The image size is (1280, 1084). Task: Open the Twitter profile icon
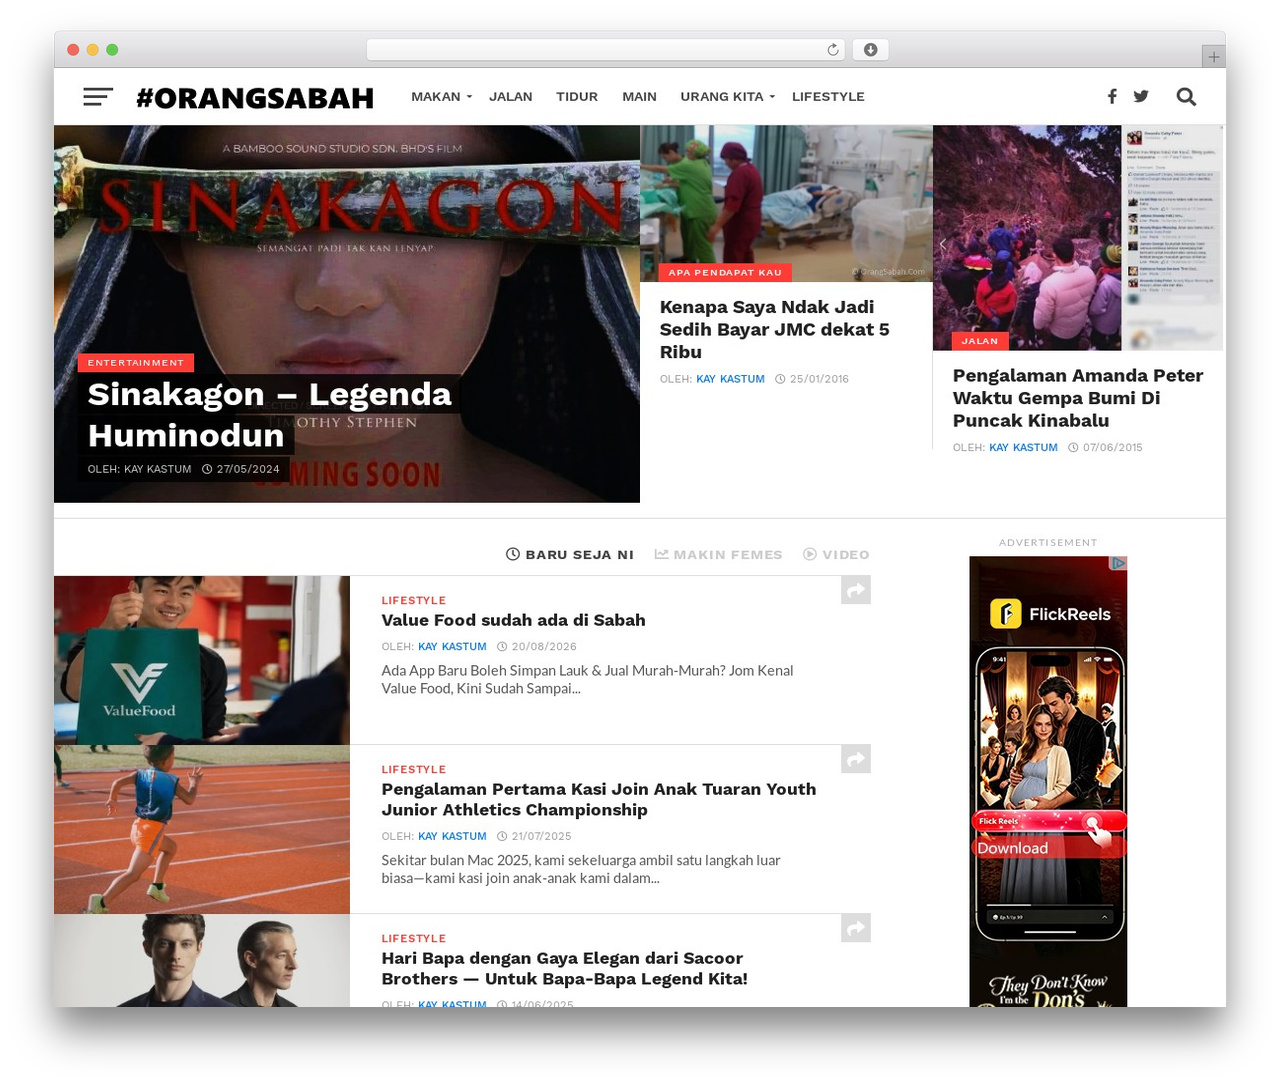click(x=1141, y=96)
